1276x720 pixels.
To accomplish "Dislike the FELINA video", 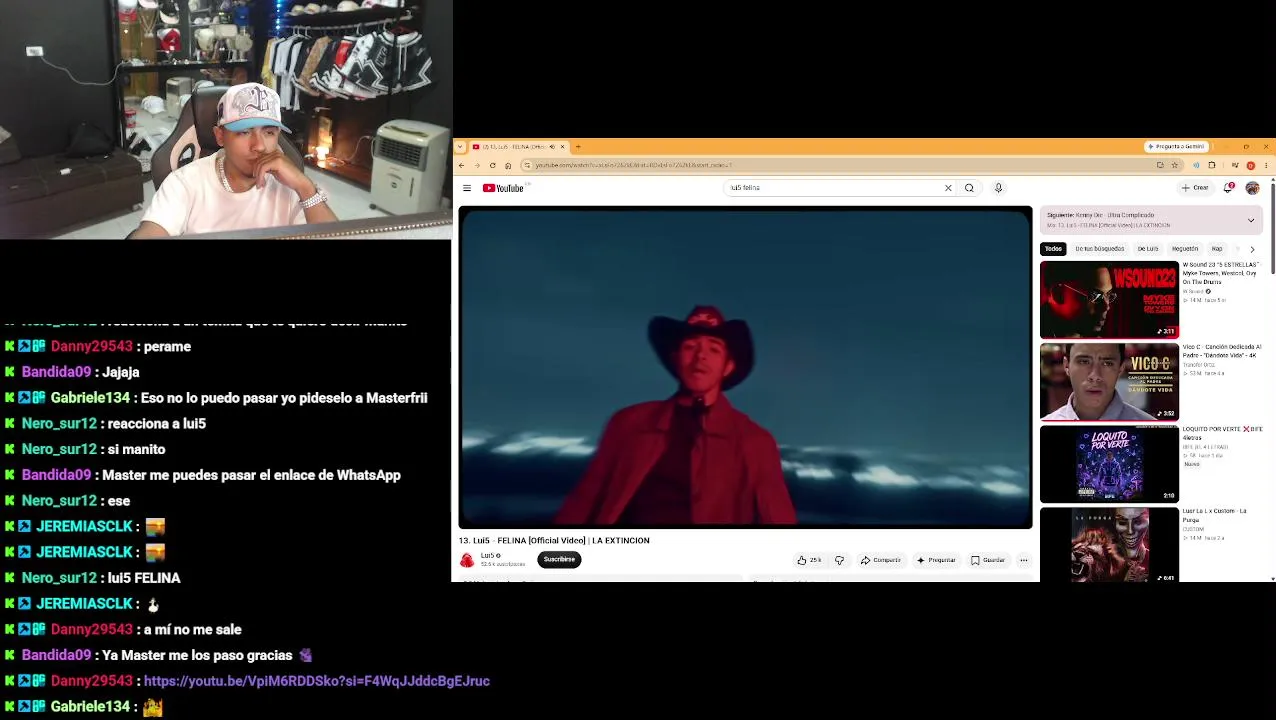I will pyautogui.click(x=839, y=560).
